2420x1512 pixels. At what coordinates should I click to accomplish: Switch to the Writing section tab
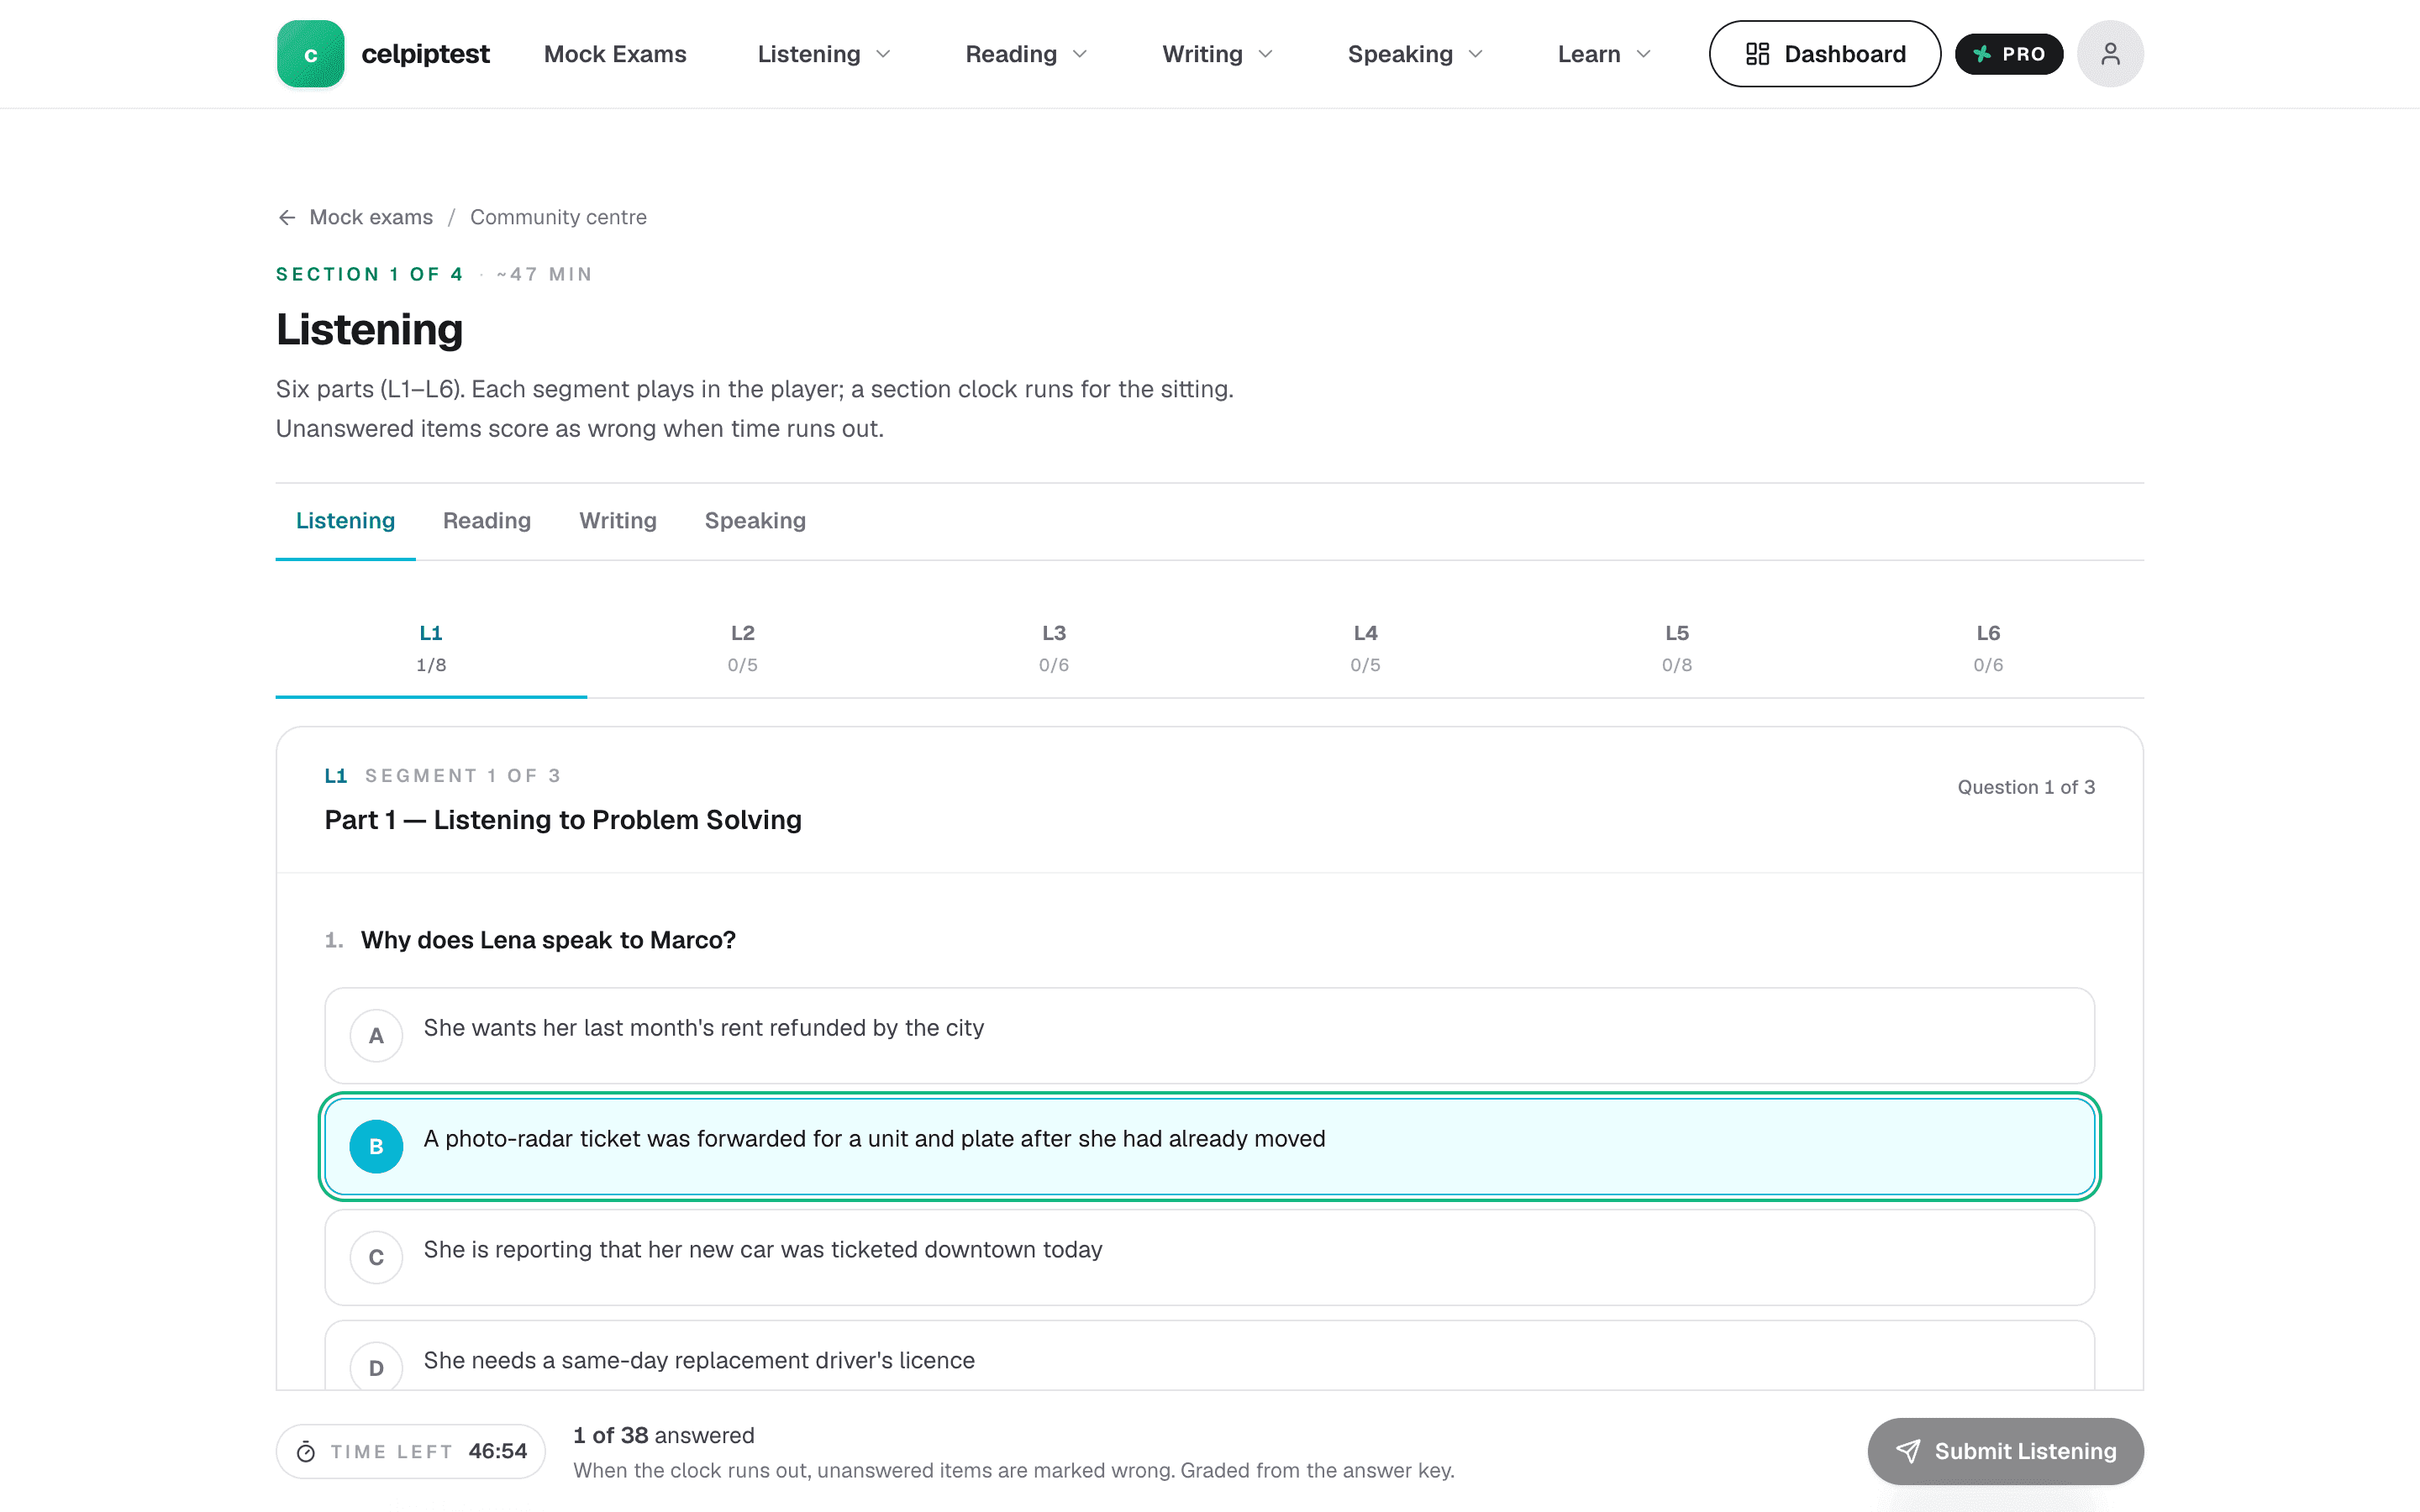coord(618,521)
